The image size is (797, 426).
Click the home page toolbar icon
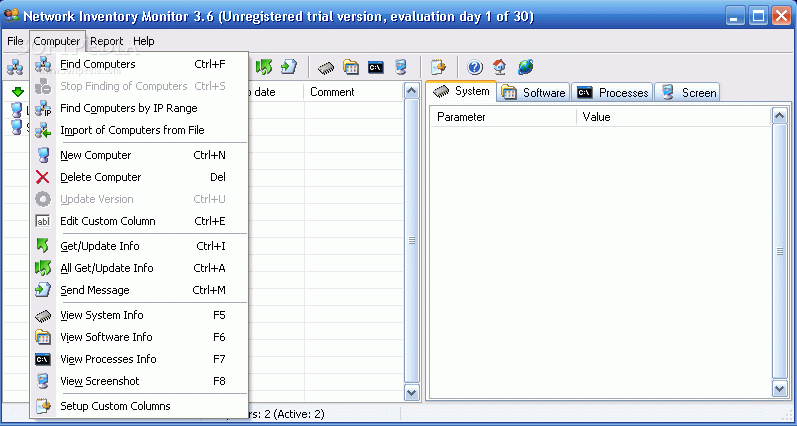pos(500,67)
